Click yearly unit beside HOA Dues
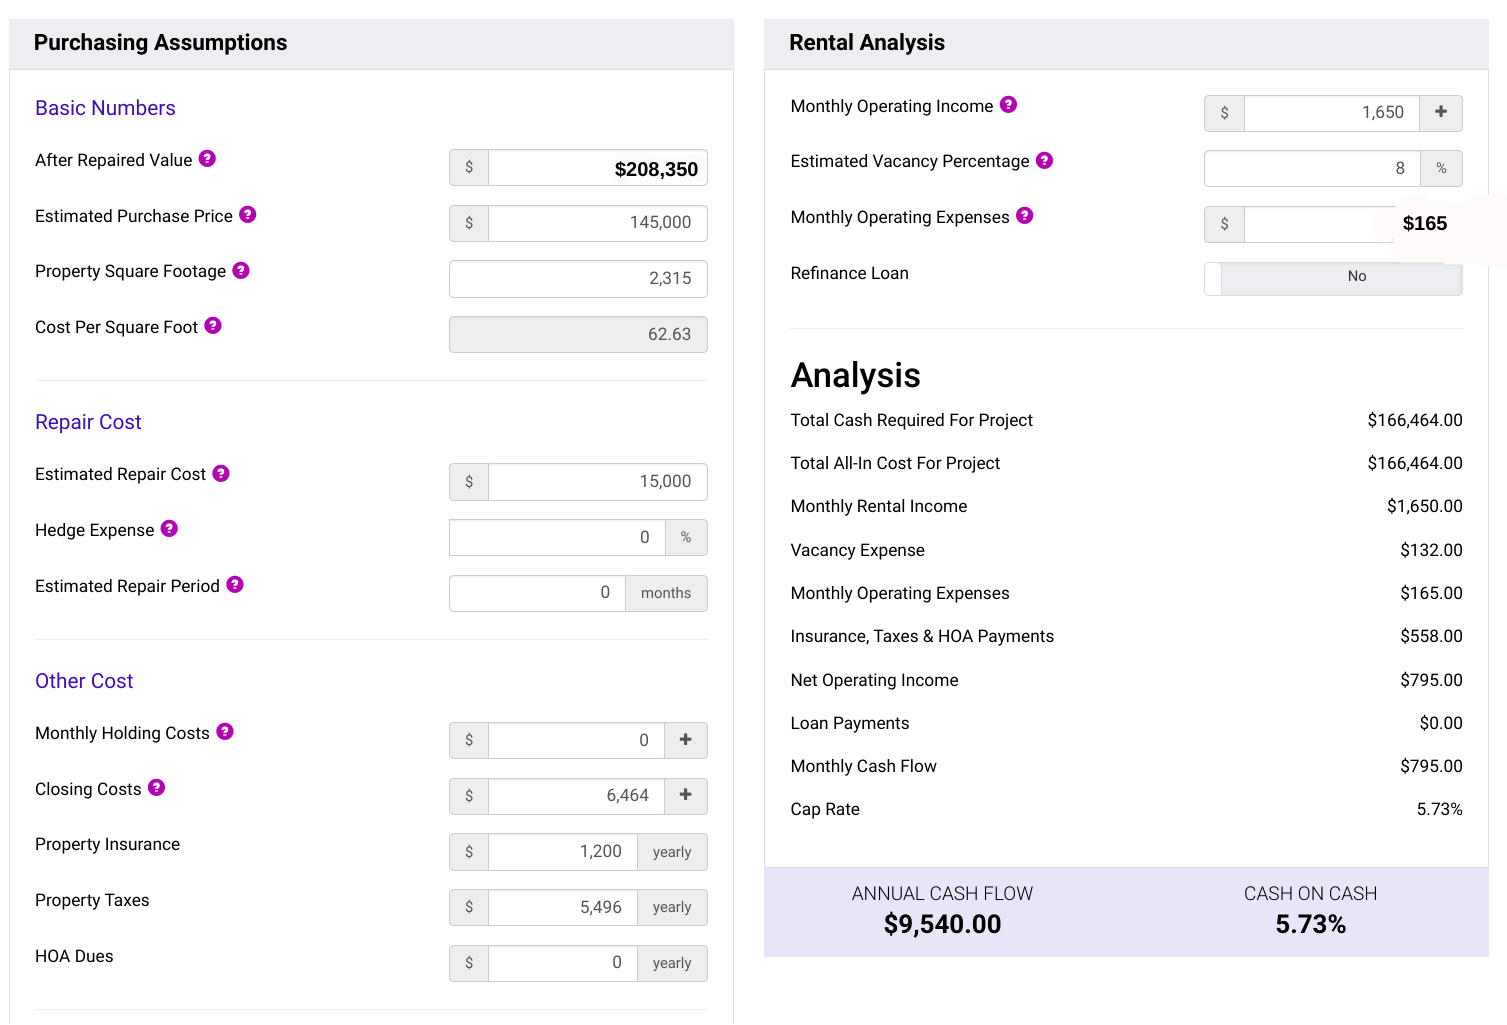The height and width of the screenshot is (1025, 1507). pos(671,964)
